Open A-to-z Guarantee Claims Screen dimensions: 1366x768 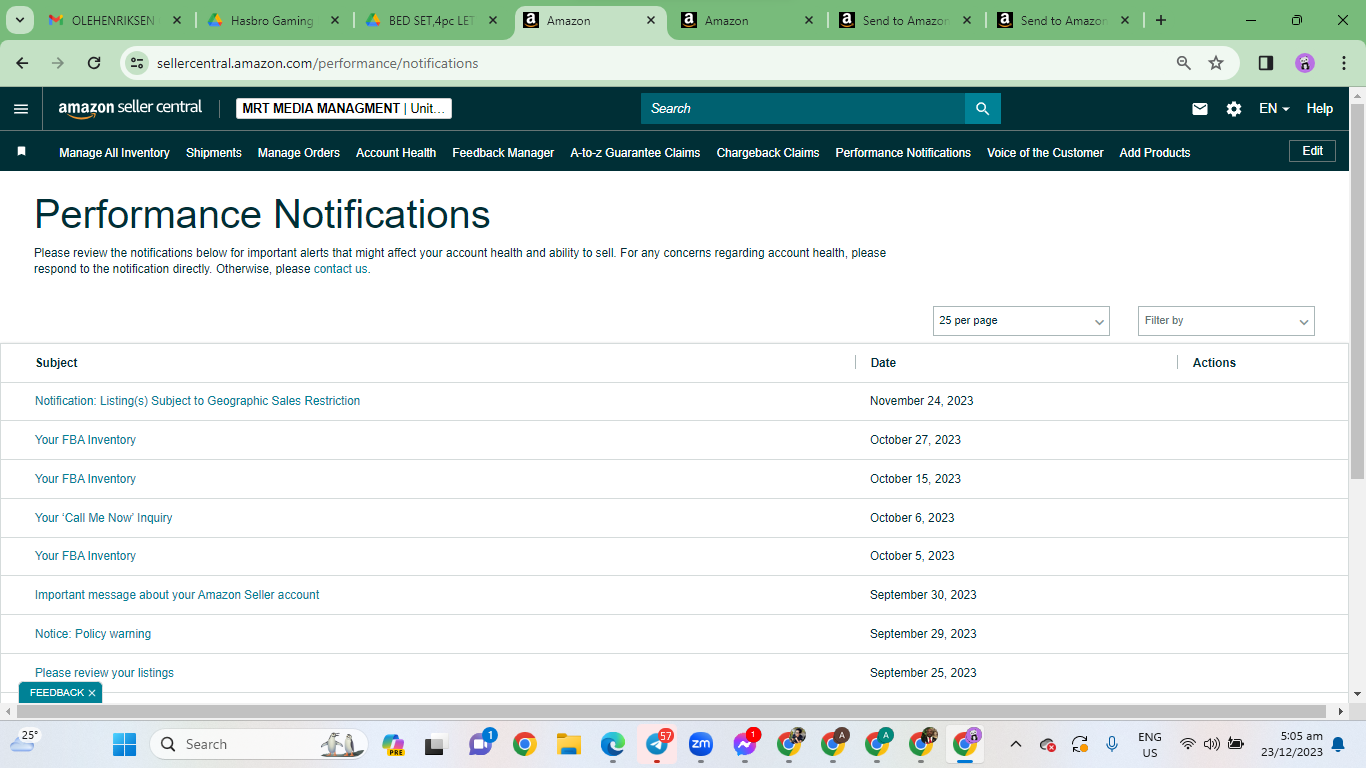[635, 153]
